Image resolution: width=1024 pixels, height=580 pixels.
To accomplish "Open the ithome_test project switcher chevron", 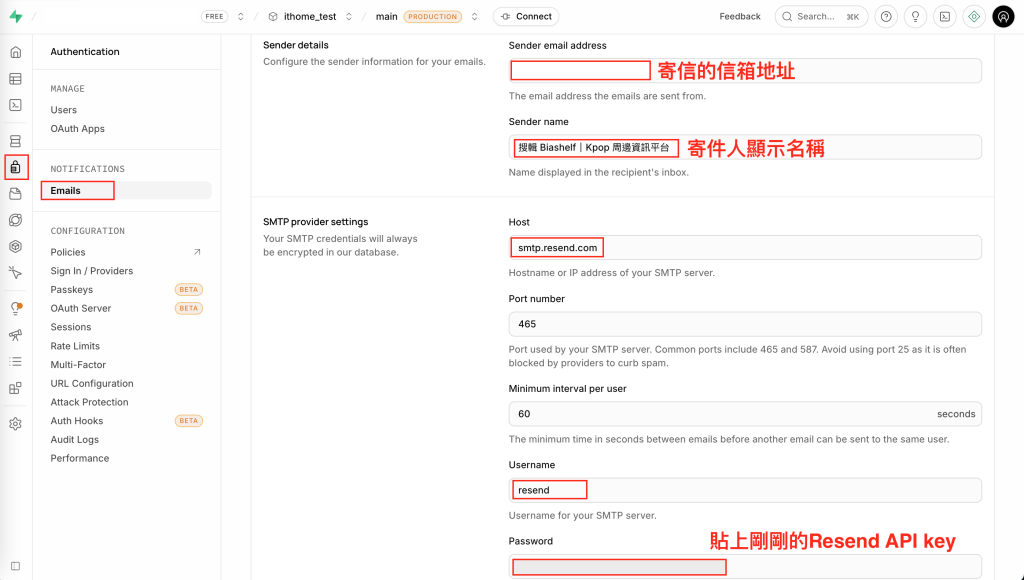I will coord(349,16).
